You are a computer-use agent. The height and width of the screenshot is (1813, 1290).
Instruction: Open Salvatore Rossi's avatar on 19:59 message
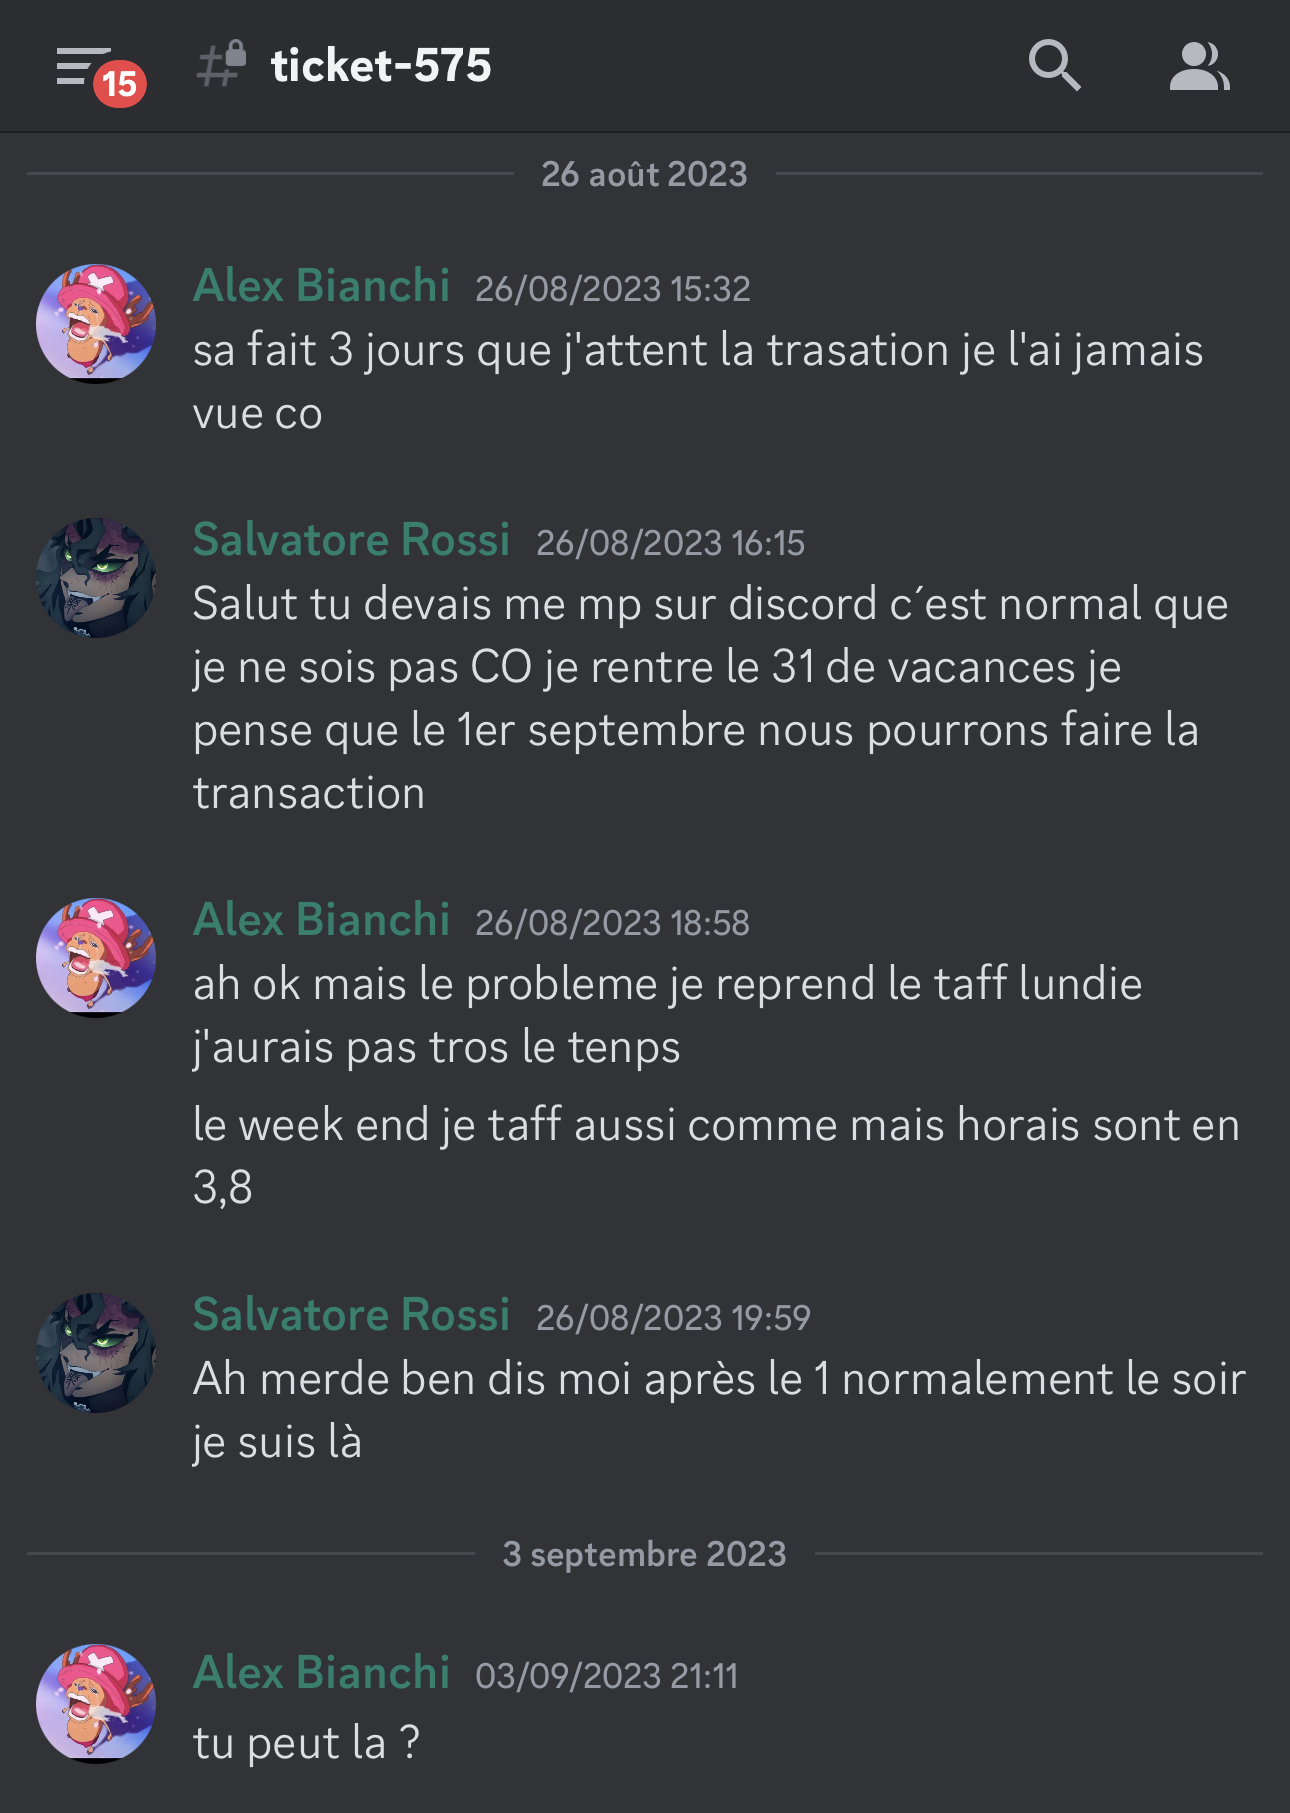tap(96, 1352)
